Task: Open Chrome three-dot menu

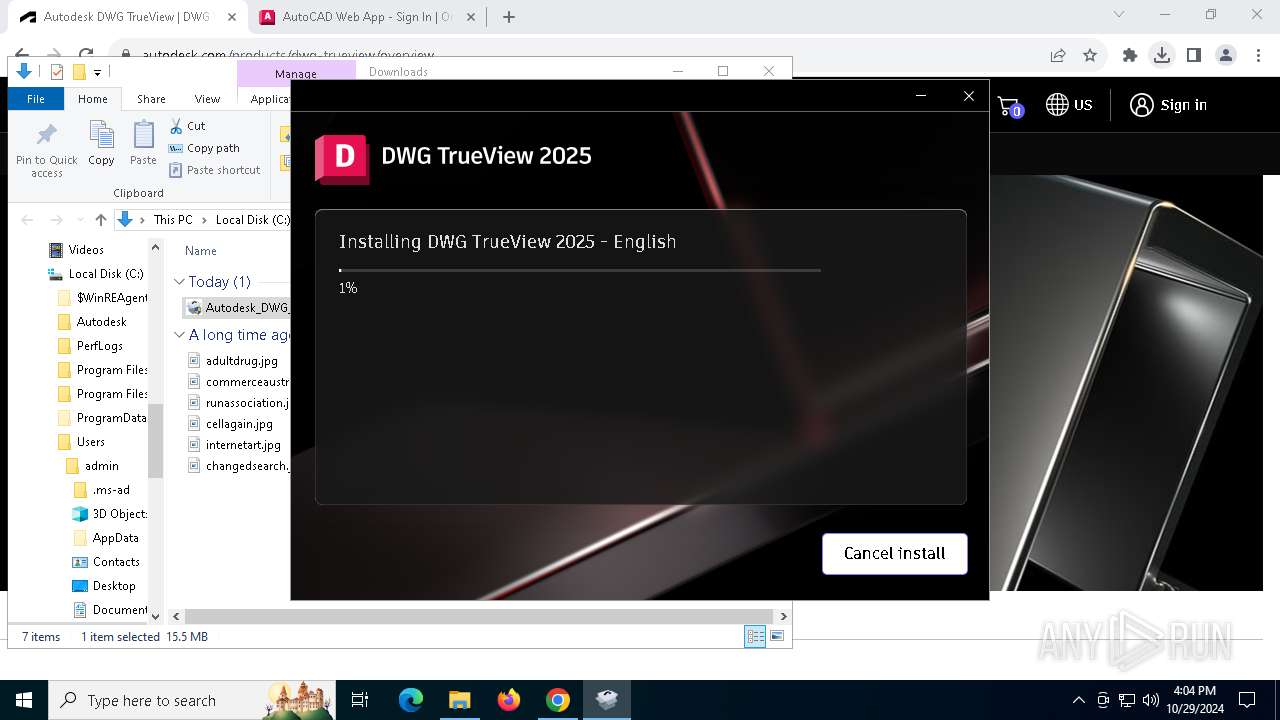Action: click(1258, 55)
